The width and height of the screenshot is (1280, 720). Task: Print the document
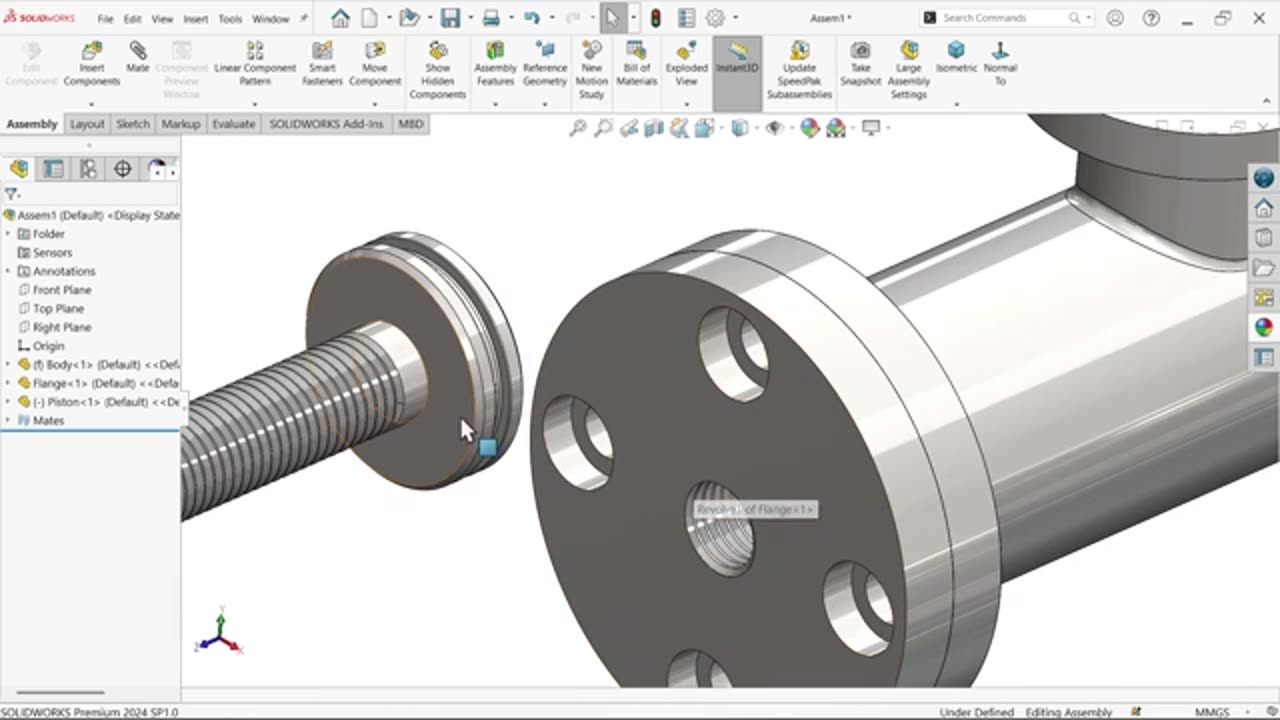click(491, 18)
